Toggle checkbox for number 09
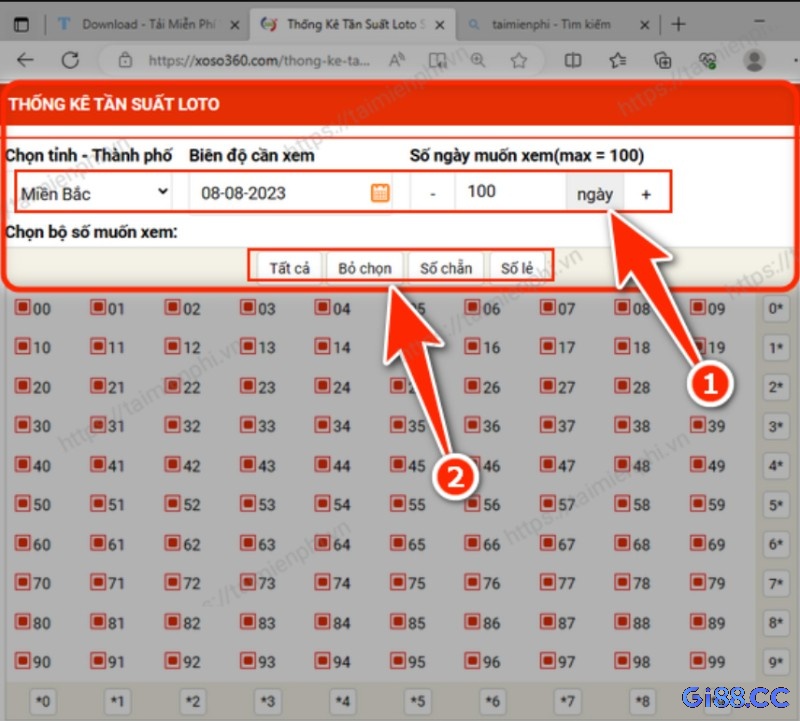 click(x=697, y=307)
